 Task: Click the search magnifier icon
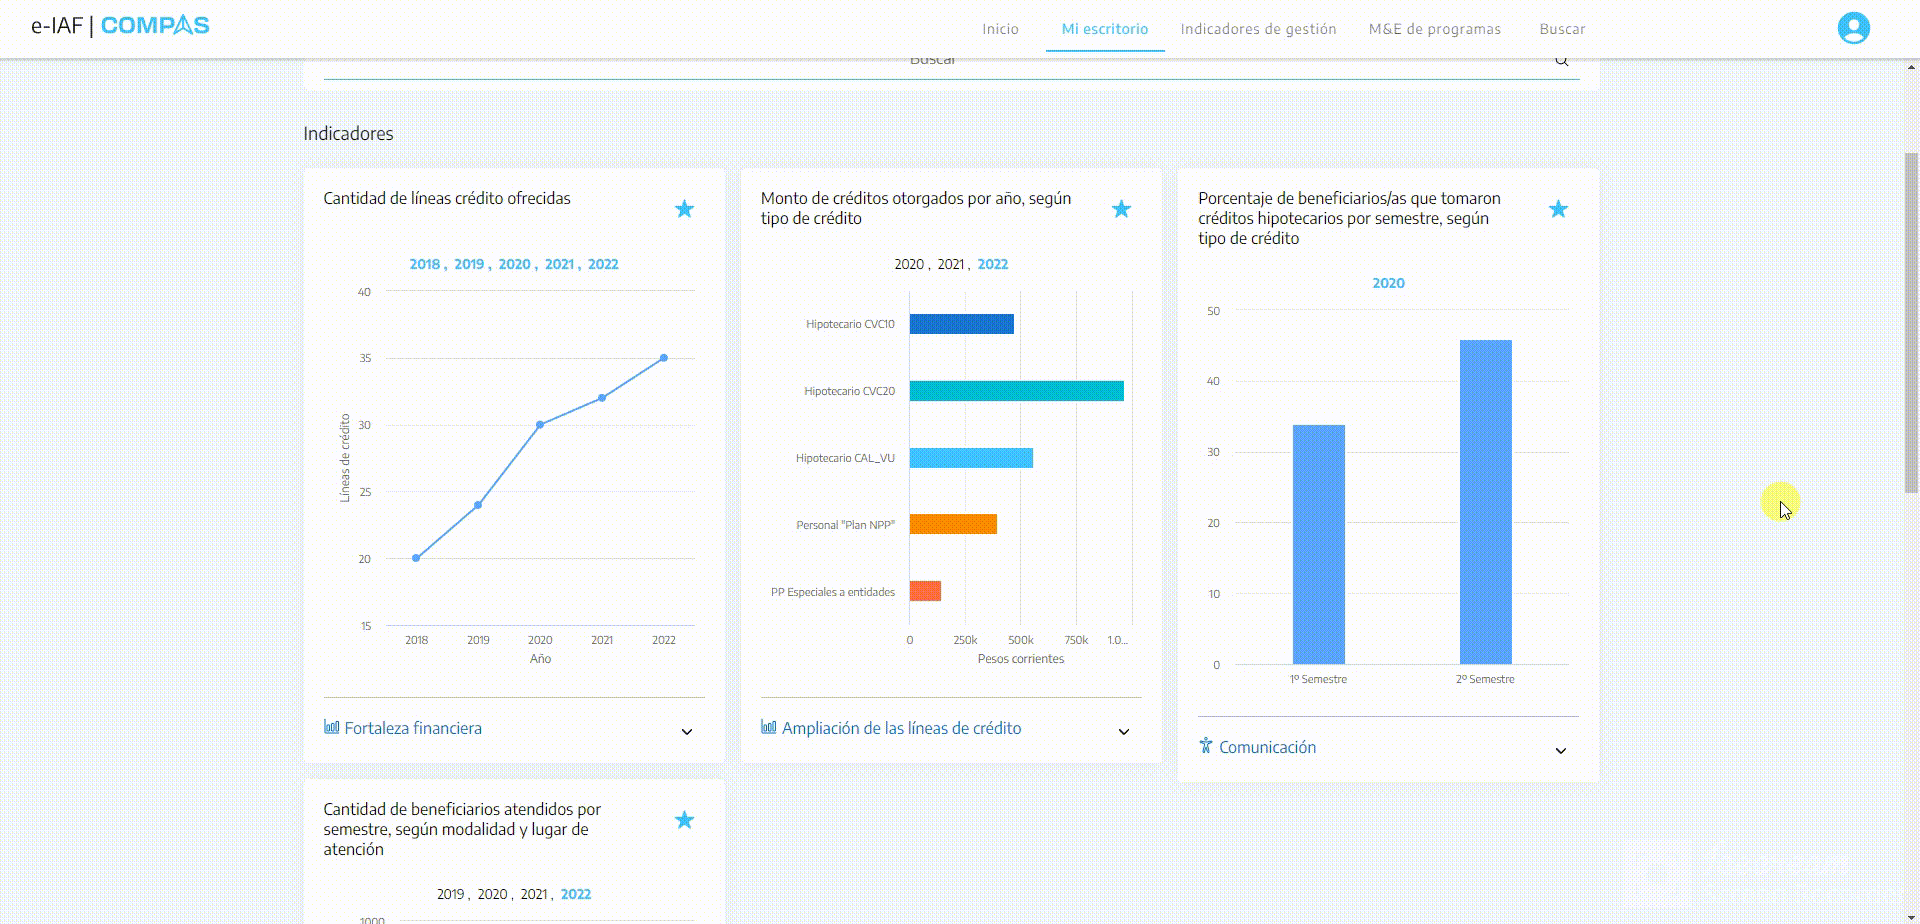coord(1562,61)
